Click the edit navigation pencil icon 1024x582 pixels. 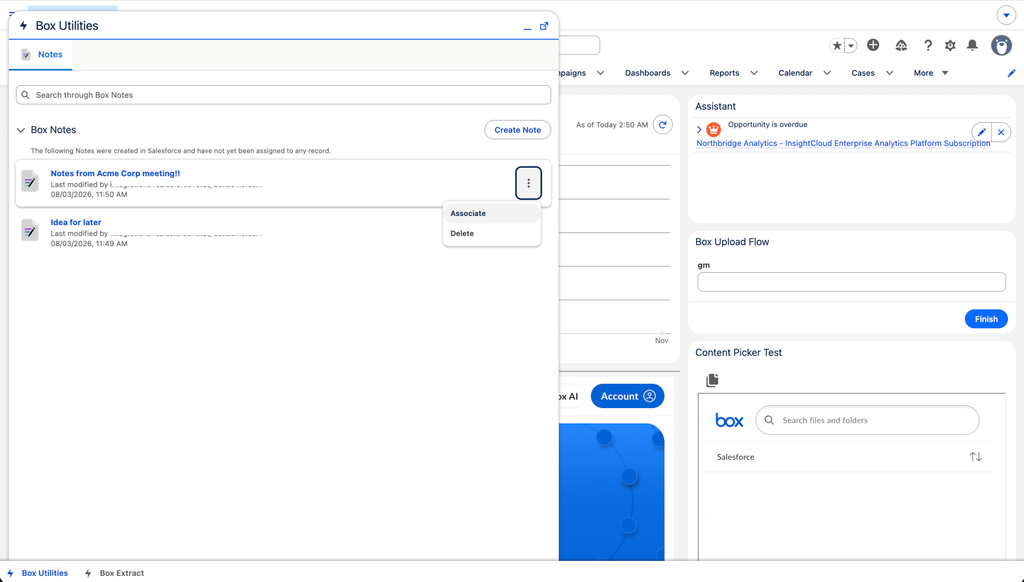point(1012,73)
